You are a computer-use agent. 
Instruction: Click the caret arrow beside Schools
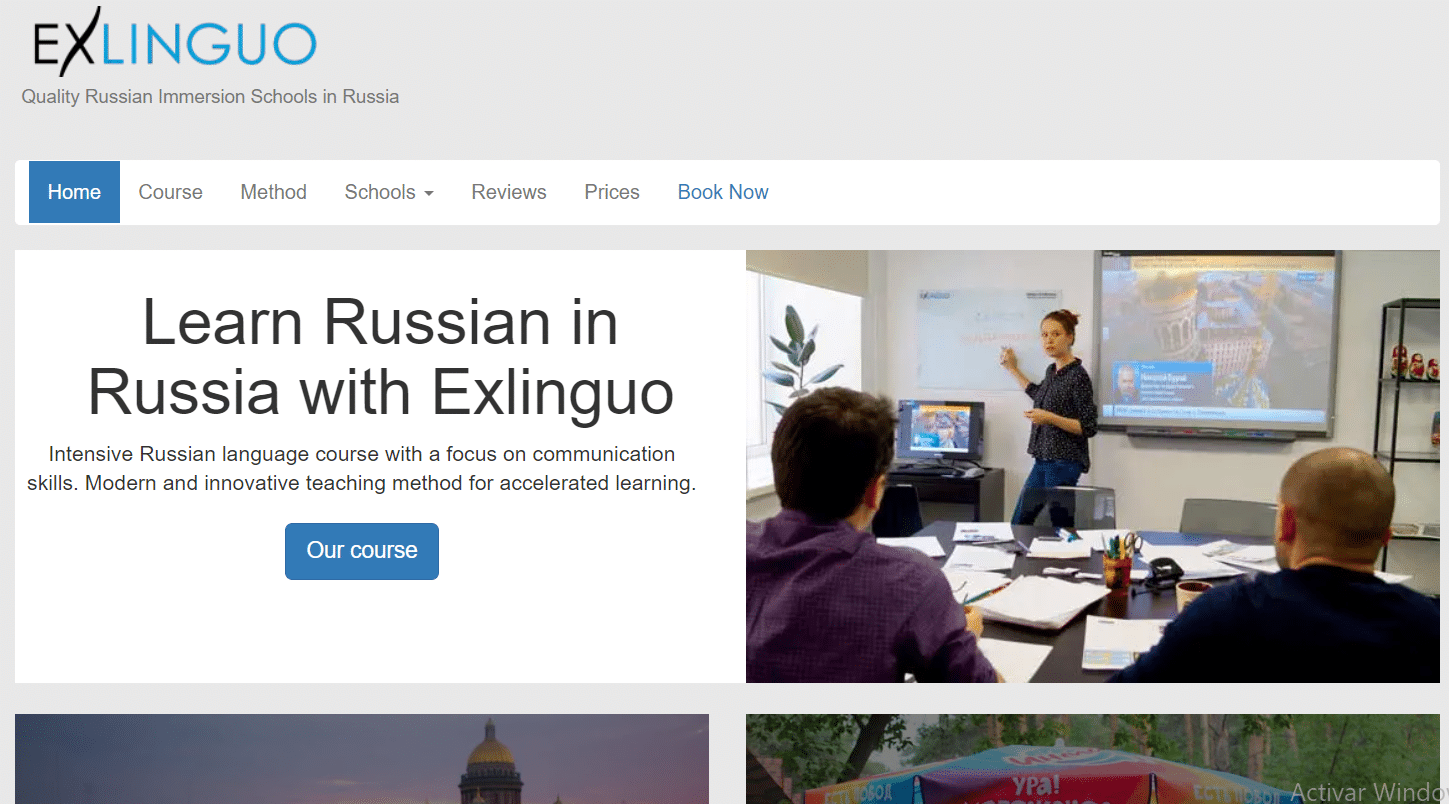(429, 193)
